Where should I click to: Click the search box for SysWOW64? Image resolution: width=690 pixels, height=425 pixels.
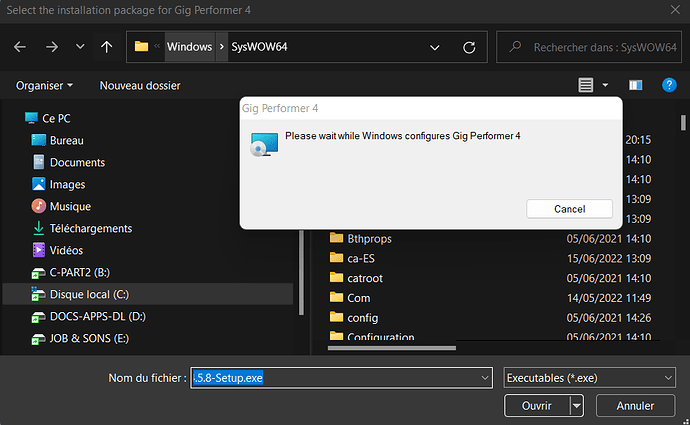[x=589, y=47]
